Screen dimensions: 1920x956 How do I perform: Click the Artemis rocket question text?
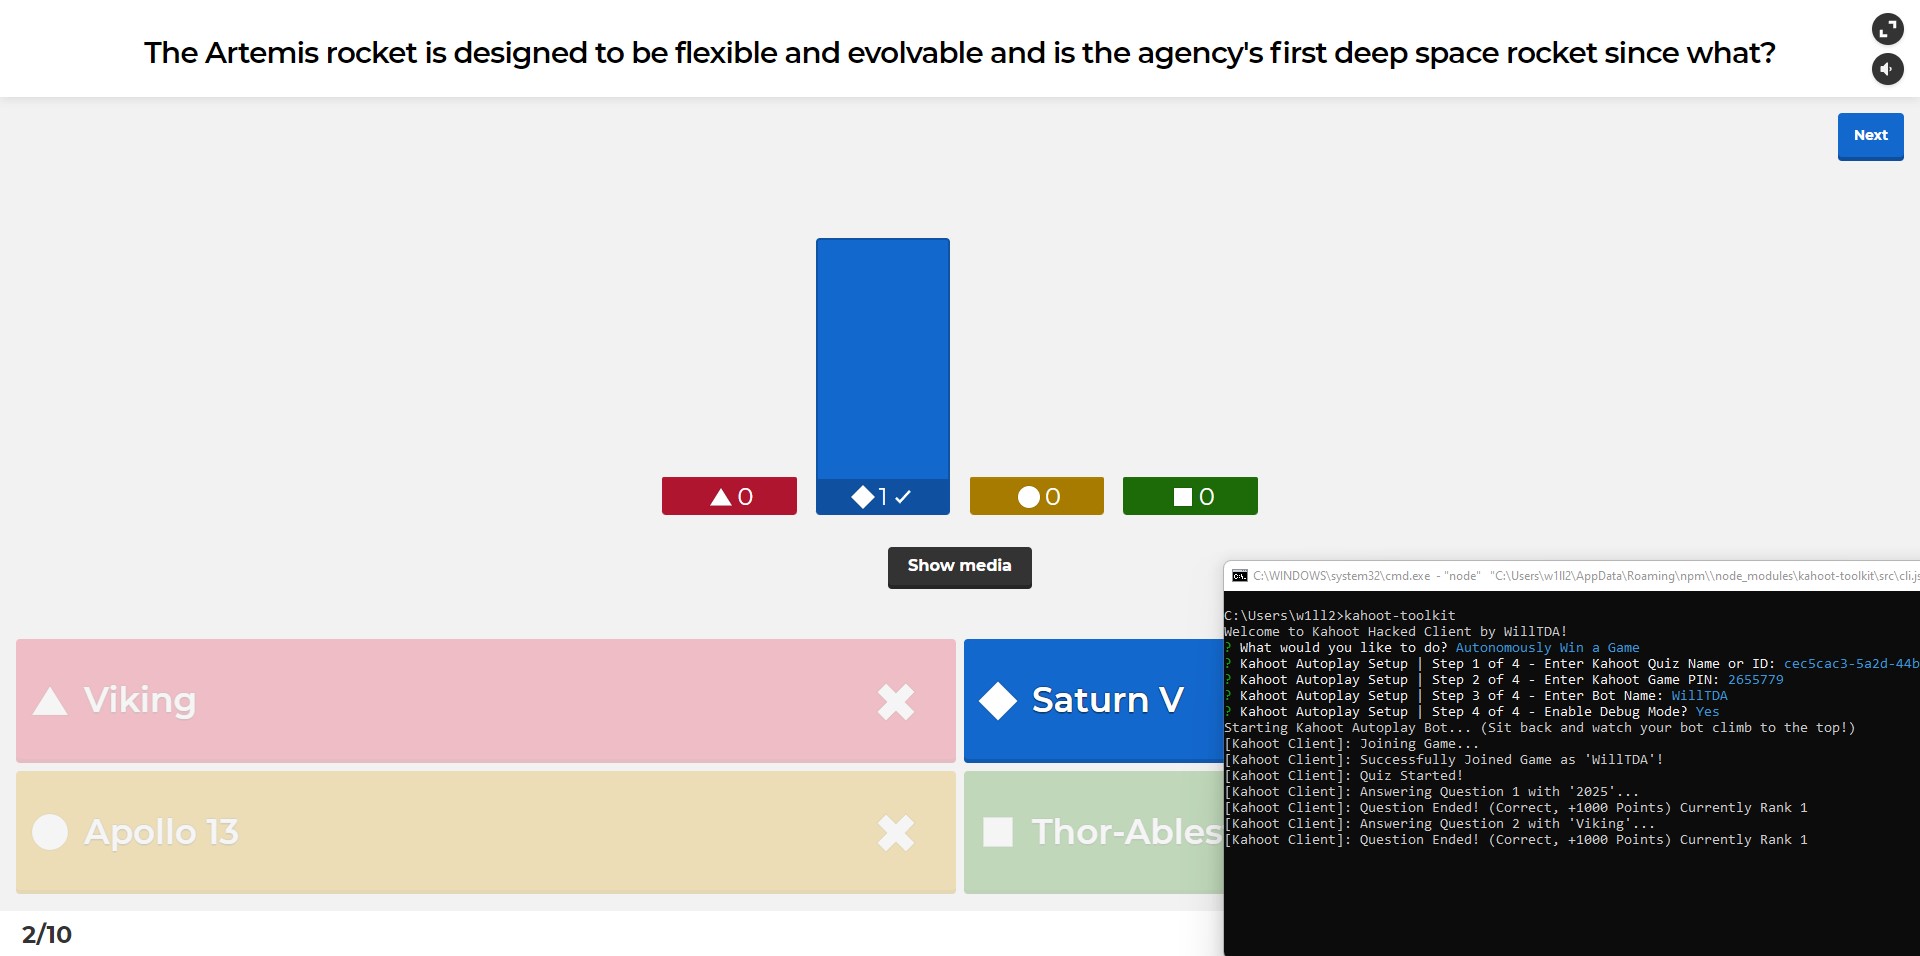(x=960, y=53)
